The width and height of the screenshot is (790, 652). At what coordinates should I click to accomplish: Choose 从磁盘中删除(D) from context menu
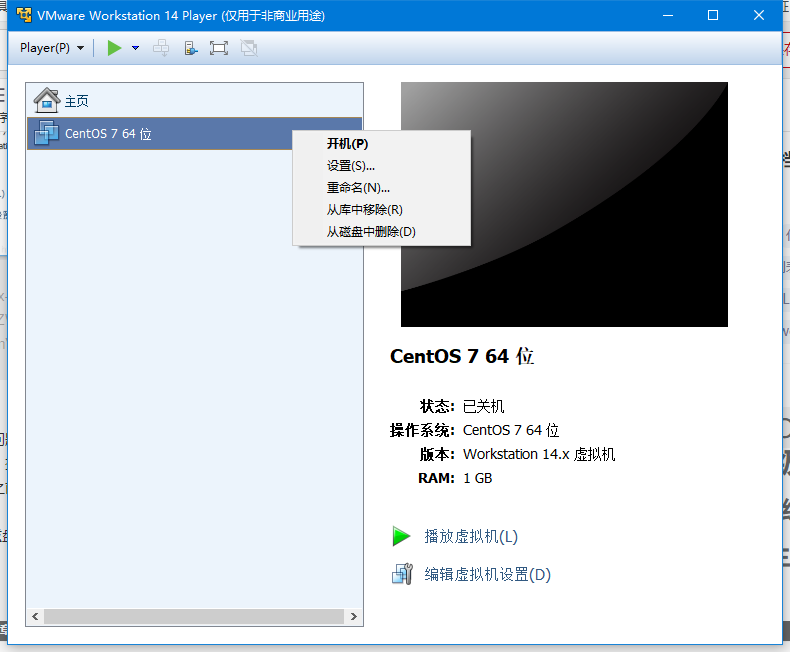pos(381,232)
